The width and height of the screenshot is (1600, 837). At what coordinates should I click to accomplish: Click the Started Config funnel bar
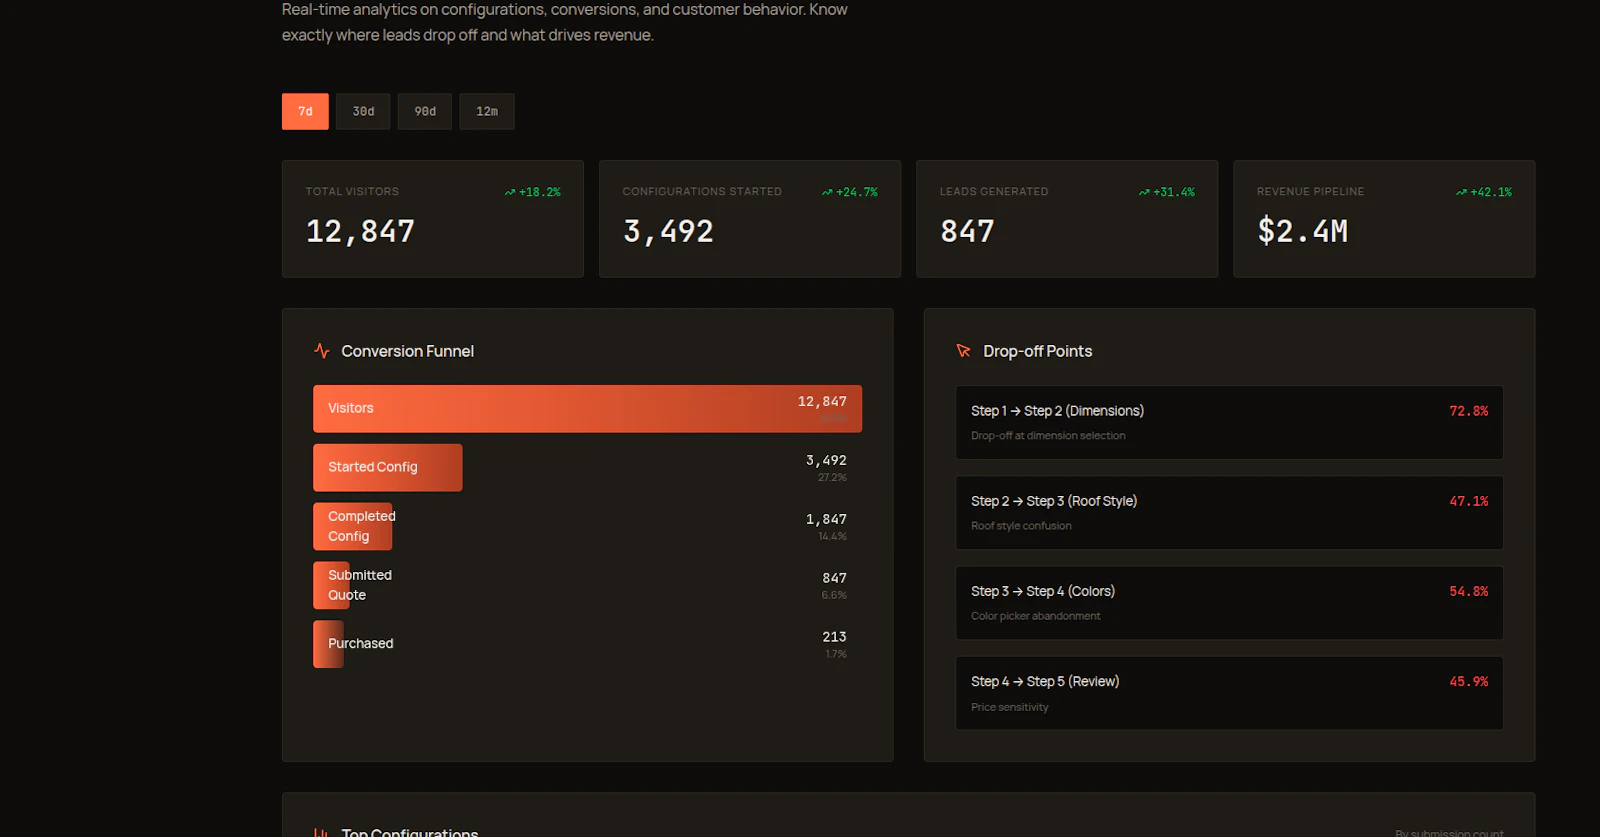(388, 467)
